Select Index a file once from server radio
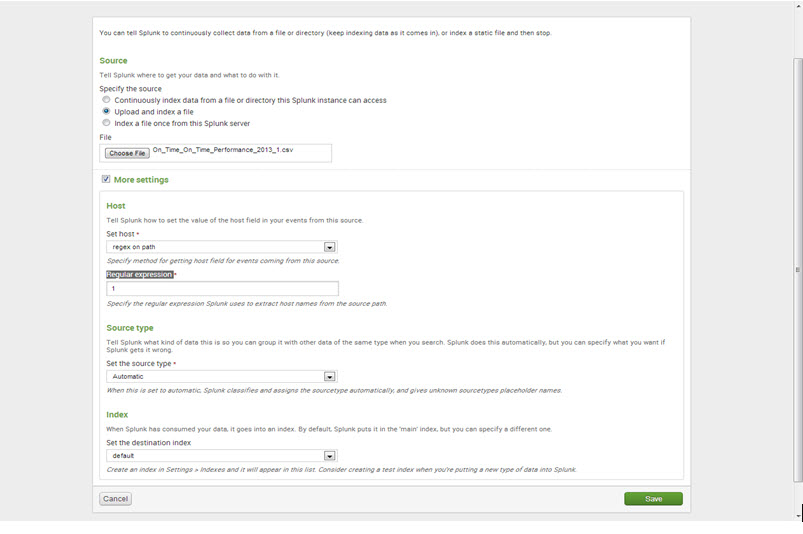803x534 pixels. [x=106, y=123]
